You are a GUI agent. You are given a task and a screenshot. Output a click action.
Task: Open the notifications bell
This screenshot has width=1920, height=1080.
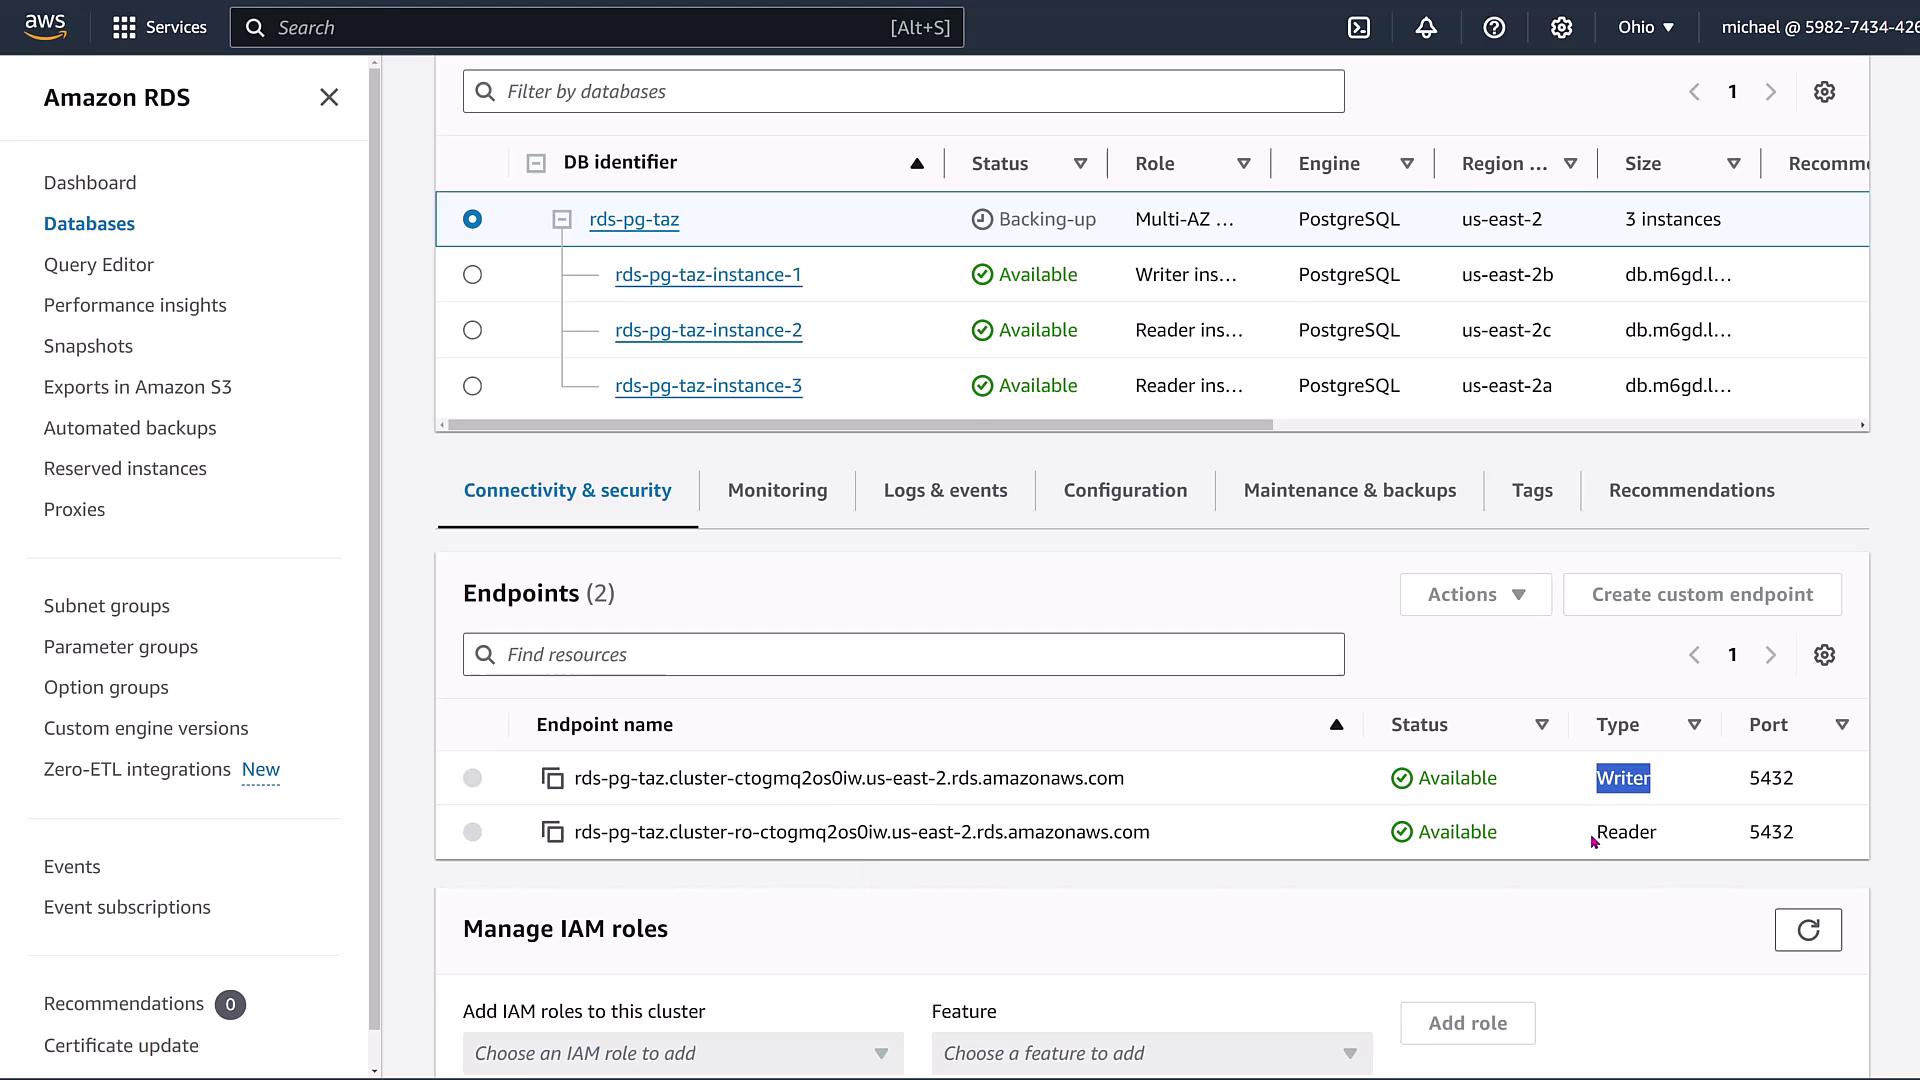(x=1426, y=28)
